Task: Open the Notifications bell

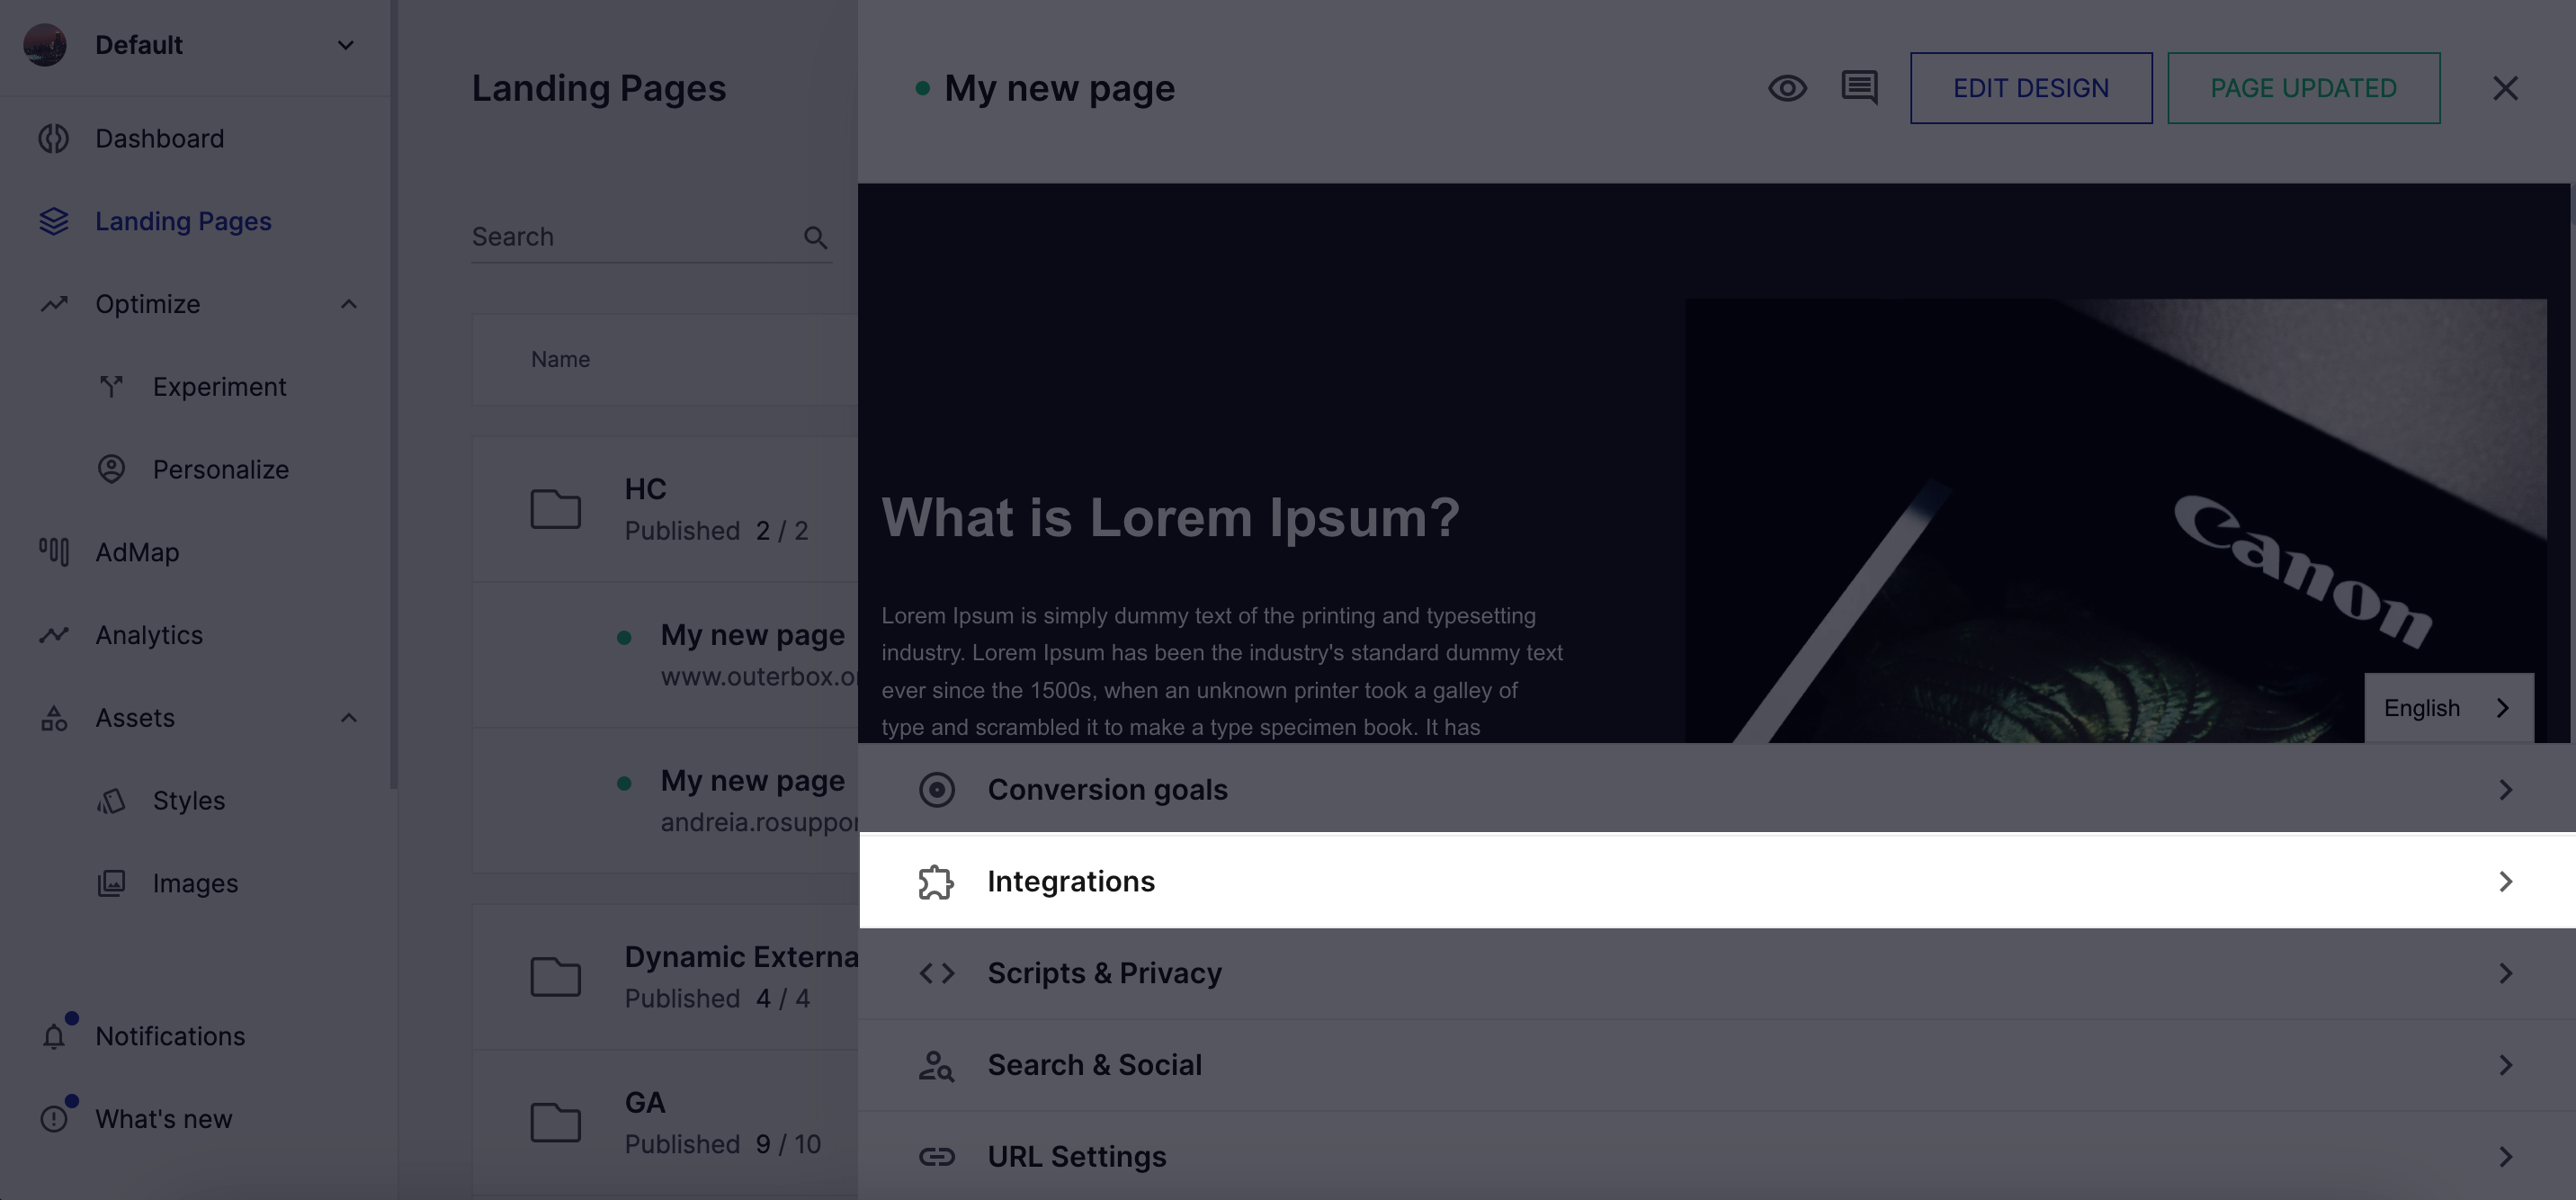Action: coord(54,1036)
